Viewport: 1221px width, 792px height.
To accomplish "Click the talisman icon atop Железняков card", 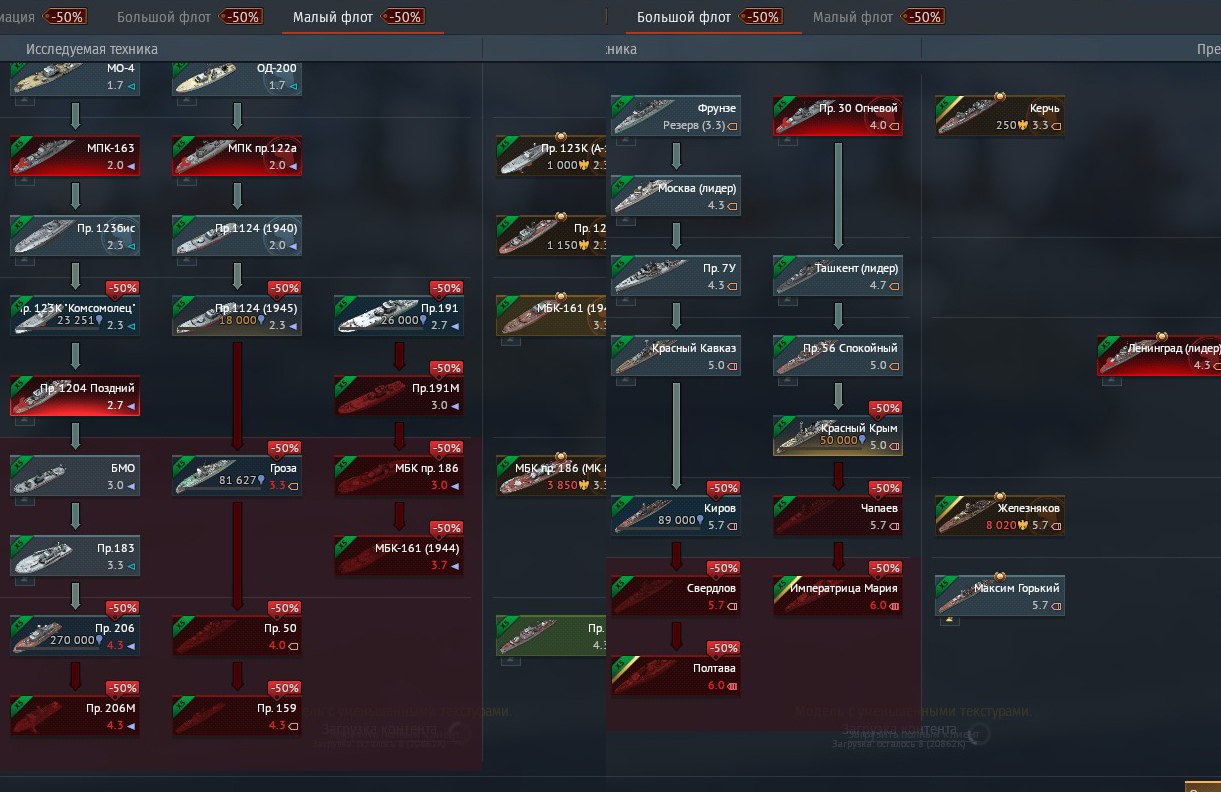I will pyautogui.click(x=999, y=496).
